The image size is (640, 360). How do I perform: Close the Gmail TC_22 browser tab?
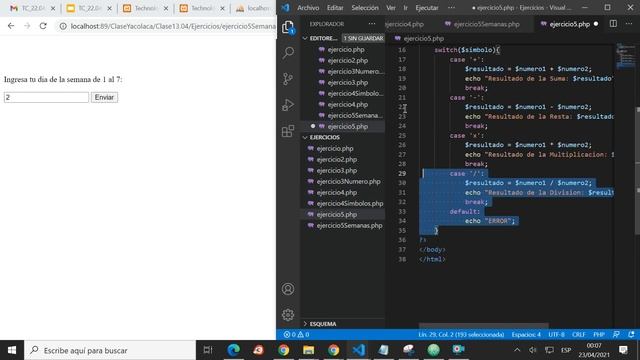pos(53,8)
